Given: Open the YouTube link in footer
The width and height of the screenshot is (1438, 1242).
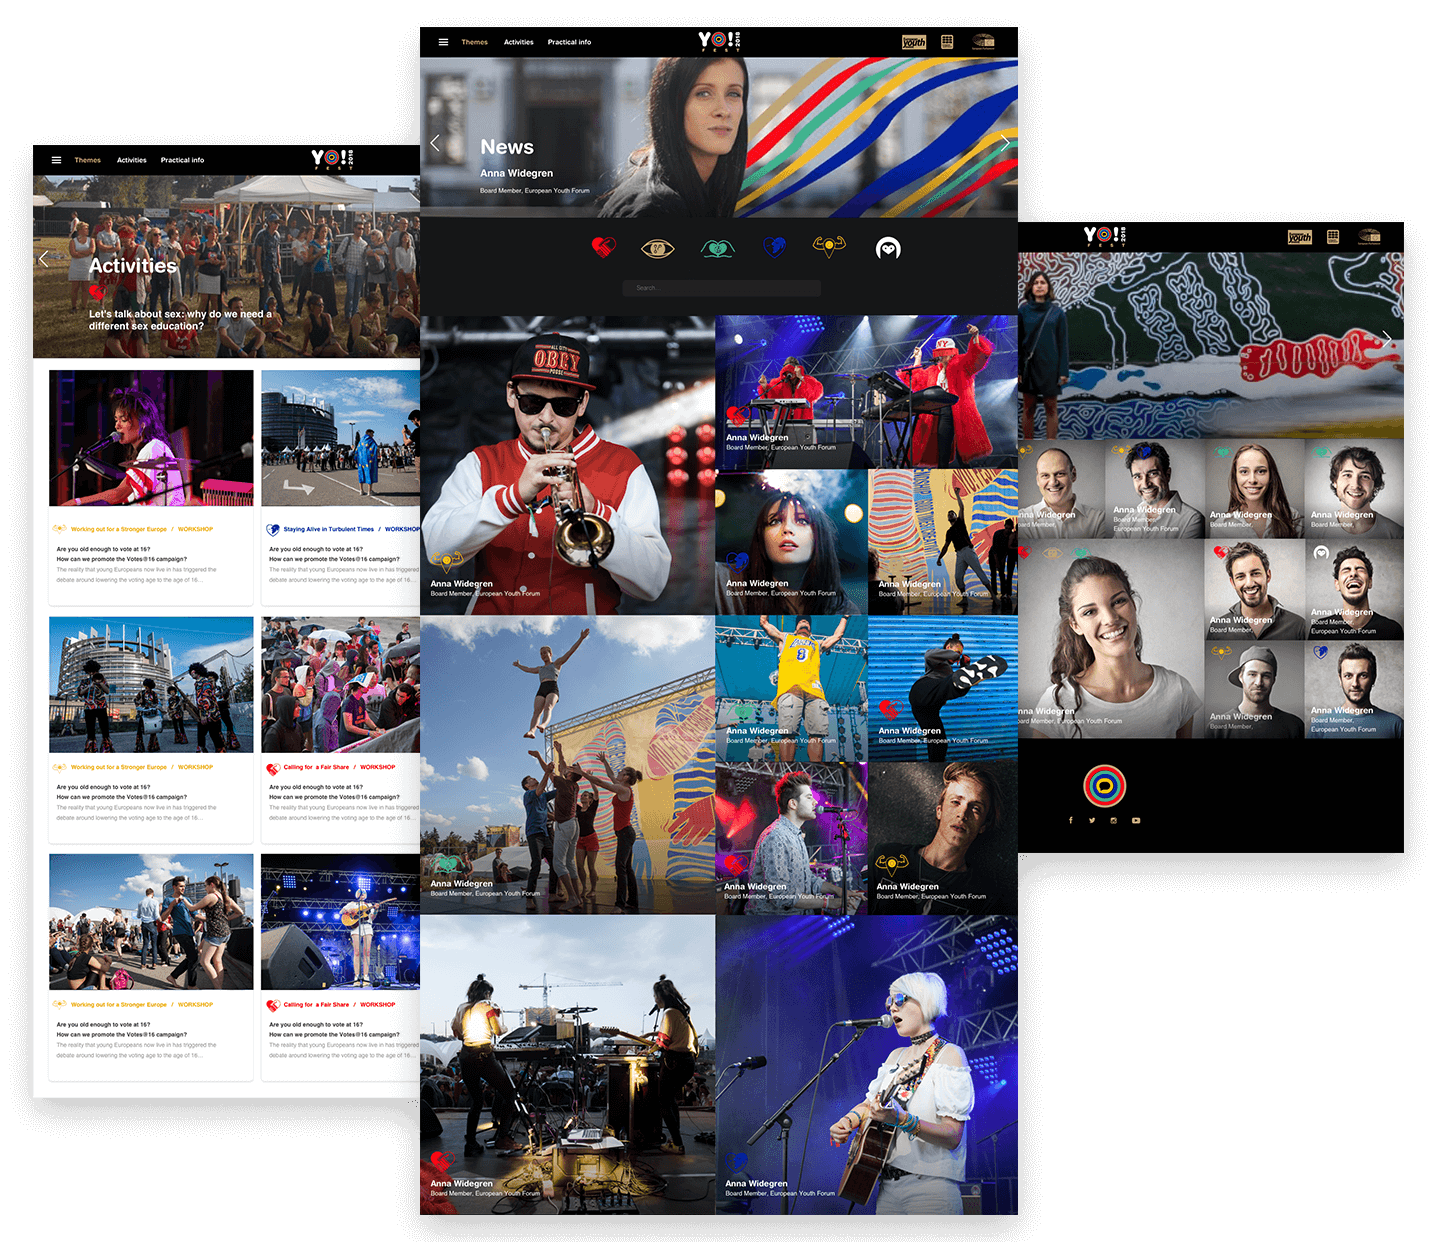Looking at the screenshot, I should (x=1136, y=820).
